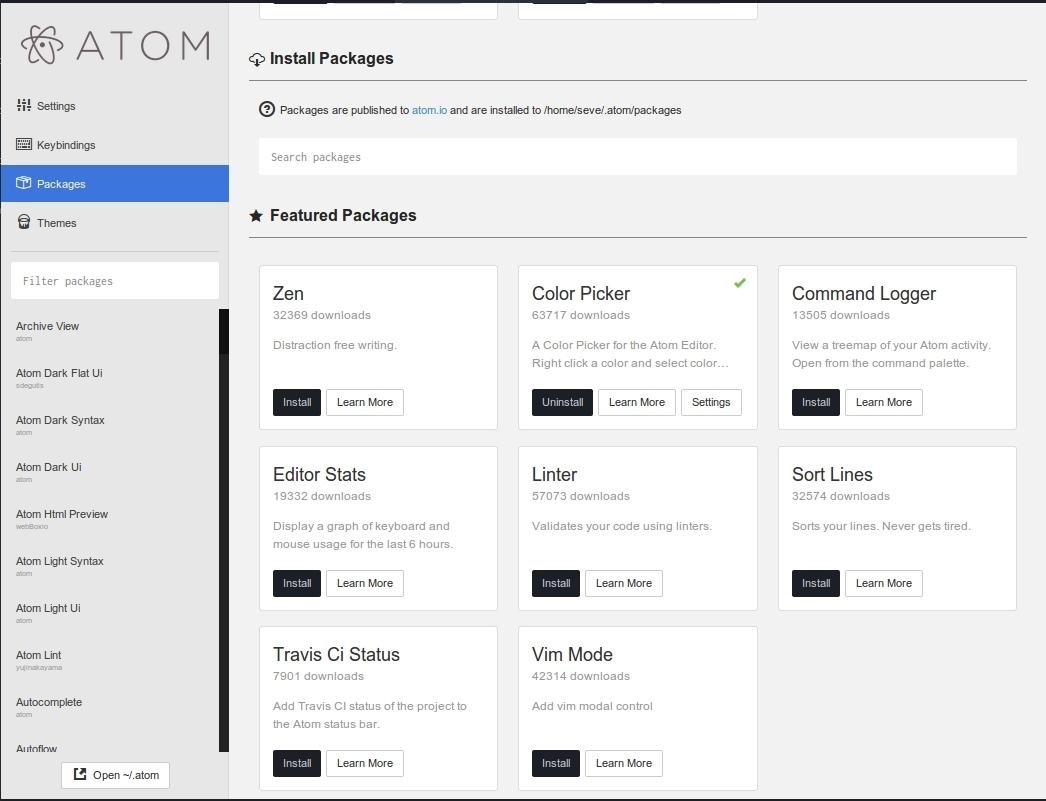The height and width of the screenshot is (801, 1046).
Task: Select Autocomplete in package list
Action: [x=49, y=702]
